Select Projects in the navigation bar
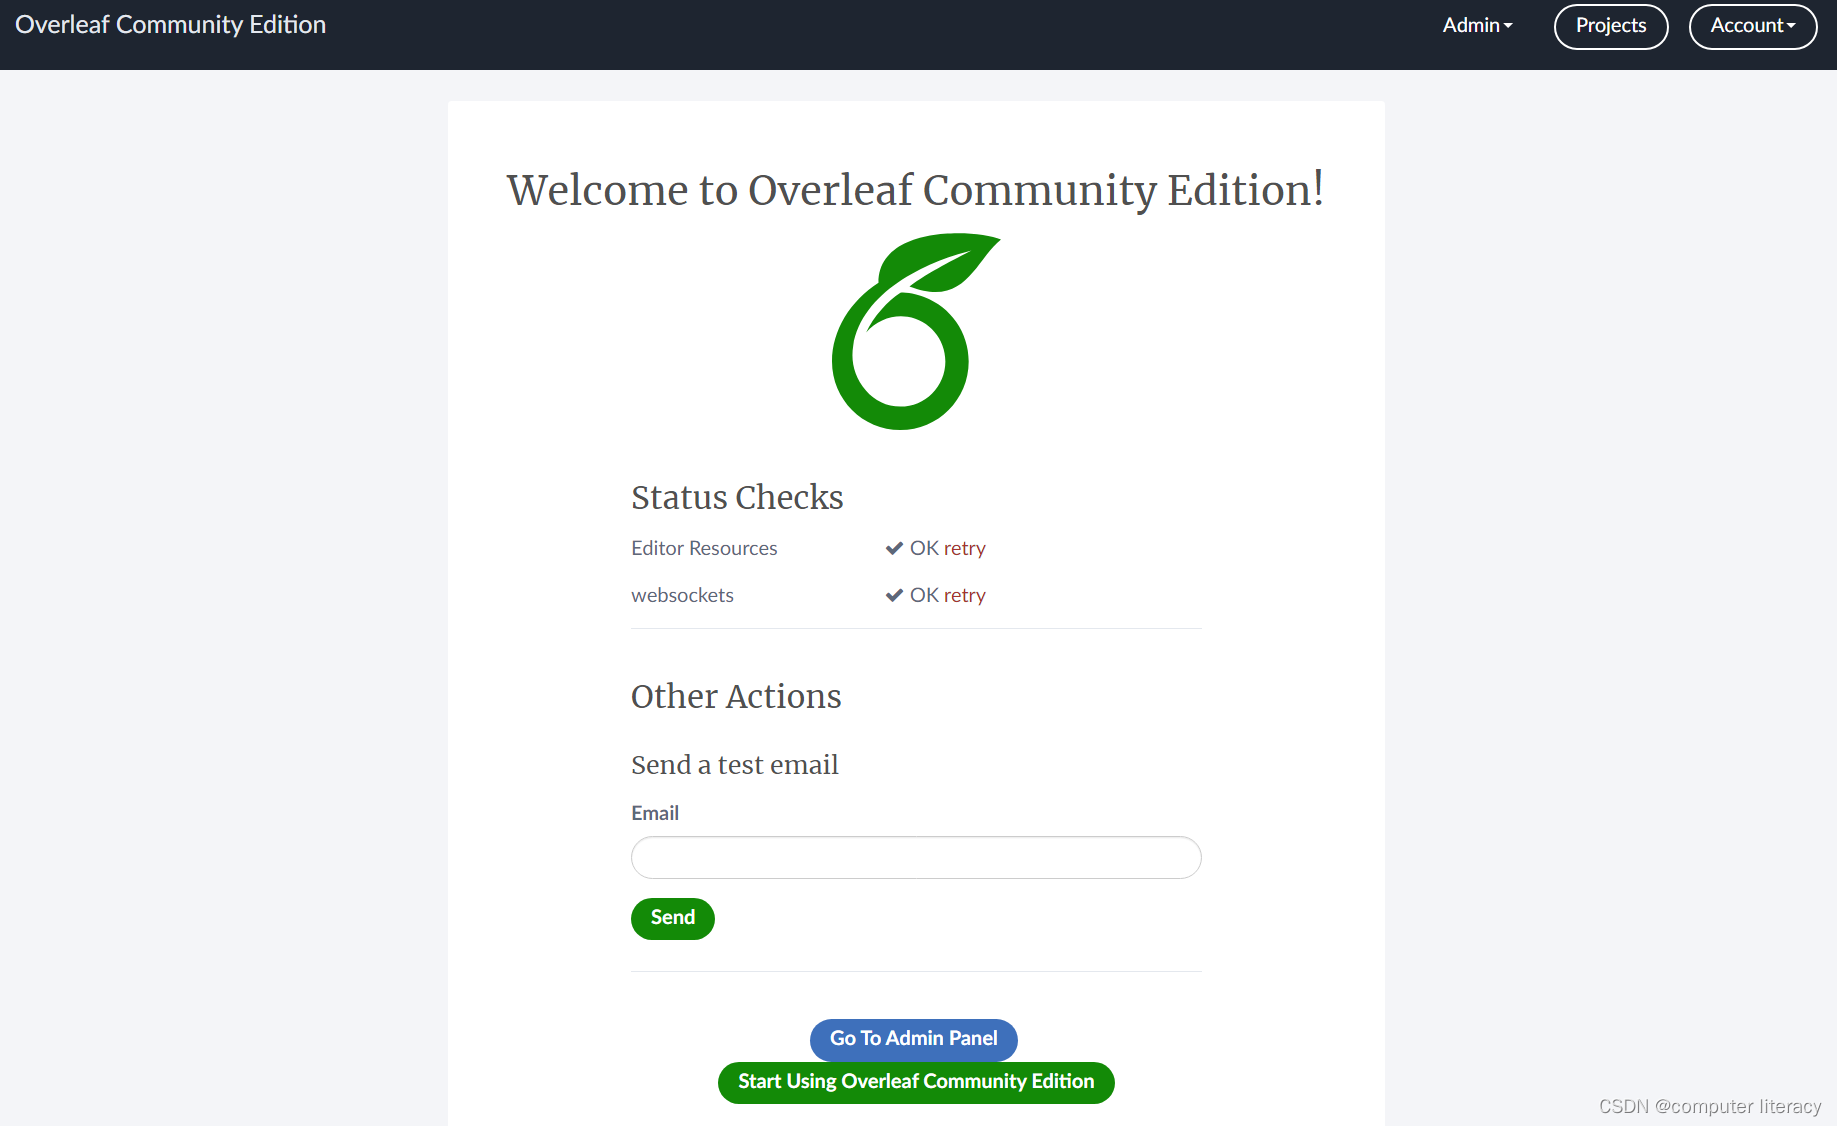1837x1126 pixels. click(1610, 25)
